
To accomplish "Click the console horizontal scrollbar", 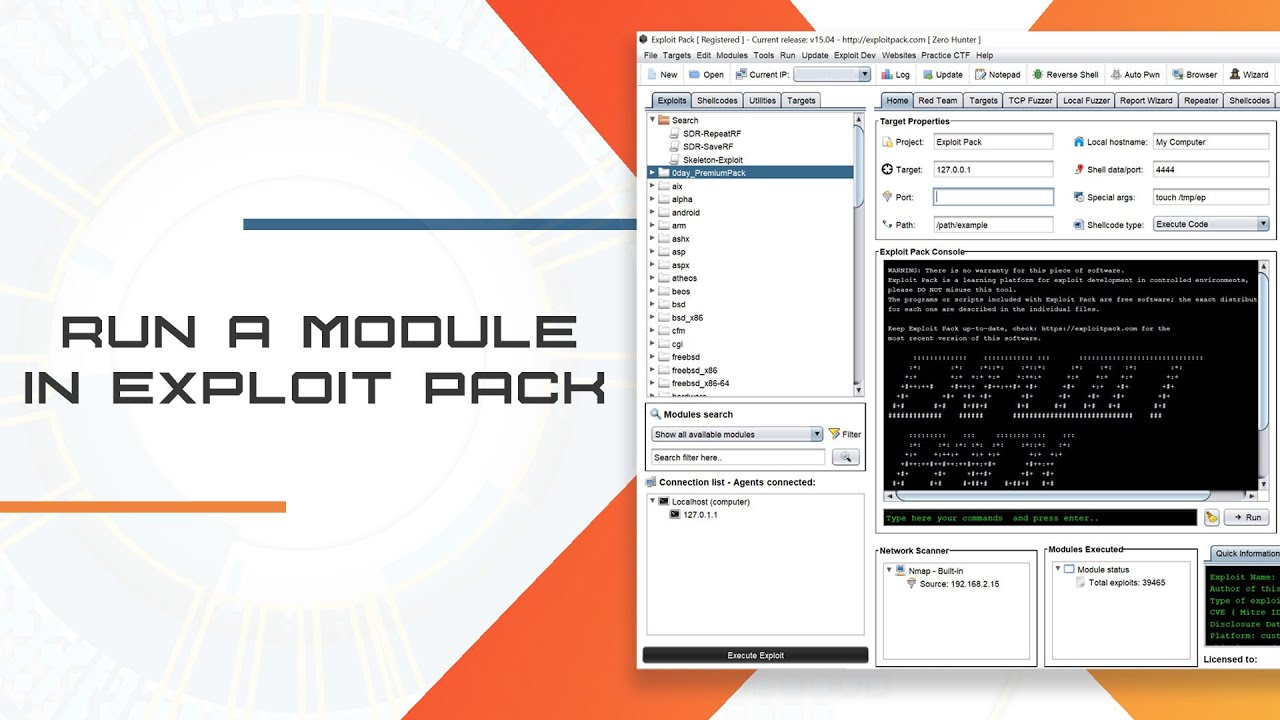I will tap(1053, 495).
